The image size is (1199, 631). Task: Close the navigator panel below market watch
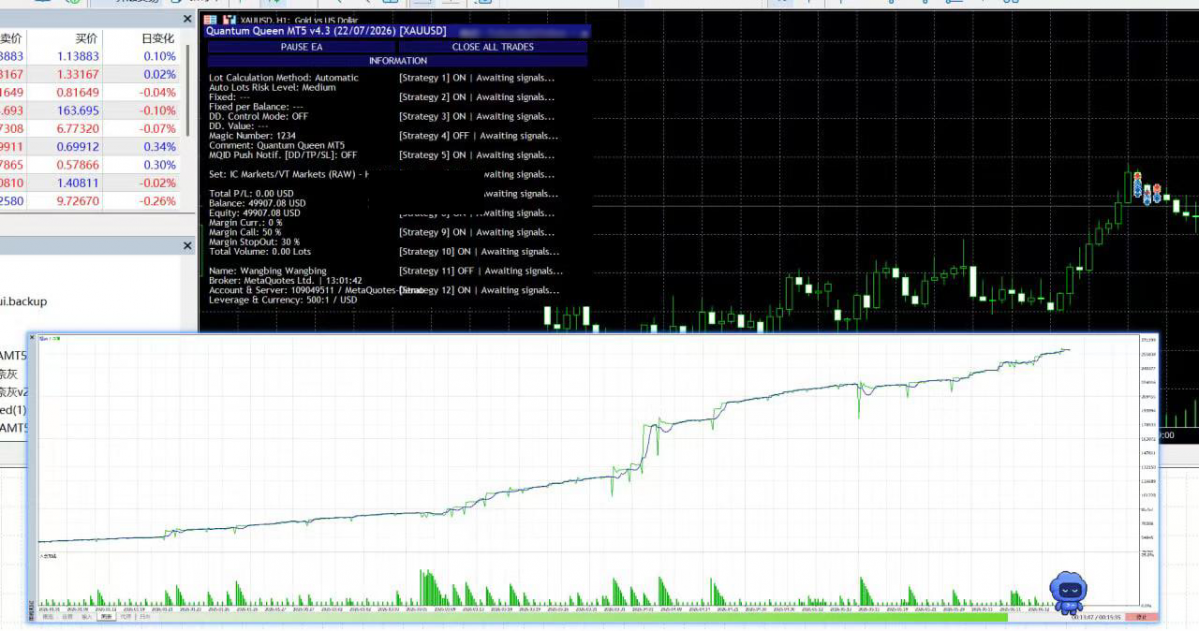point(187,246)
